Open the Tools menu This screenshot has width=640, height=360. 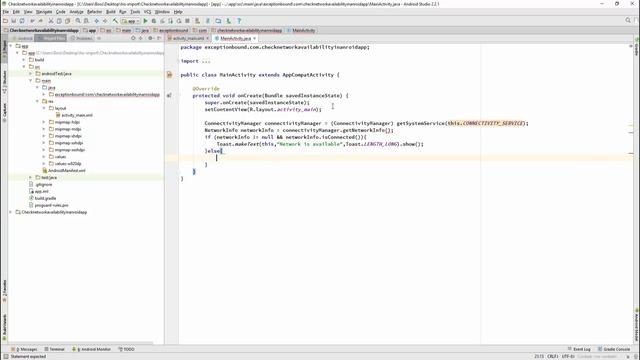pyautogui.click(x=135, y=12)
